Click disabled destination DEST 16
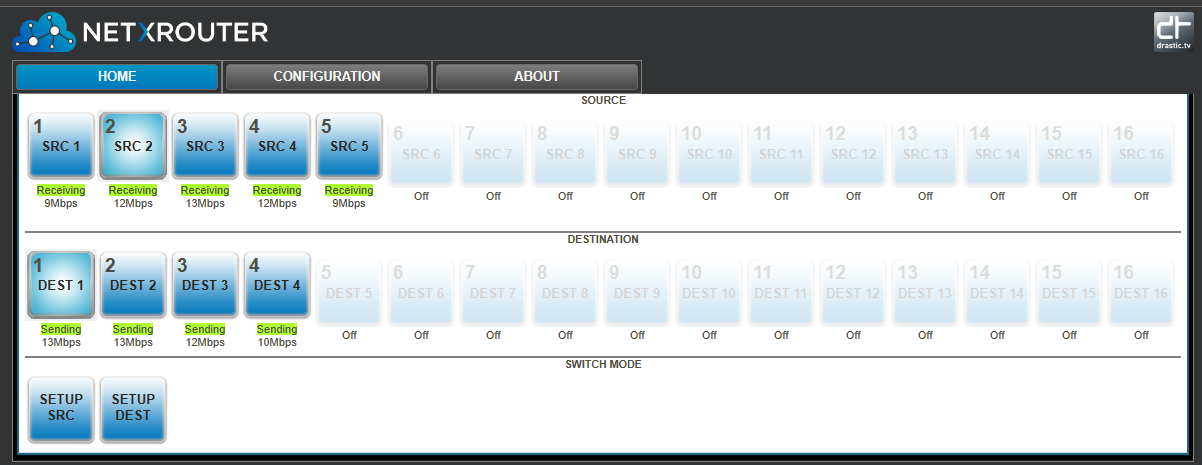1202x465 pixels. coord(1141,292)
